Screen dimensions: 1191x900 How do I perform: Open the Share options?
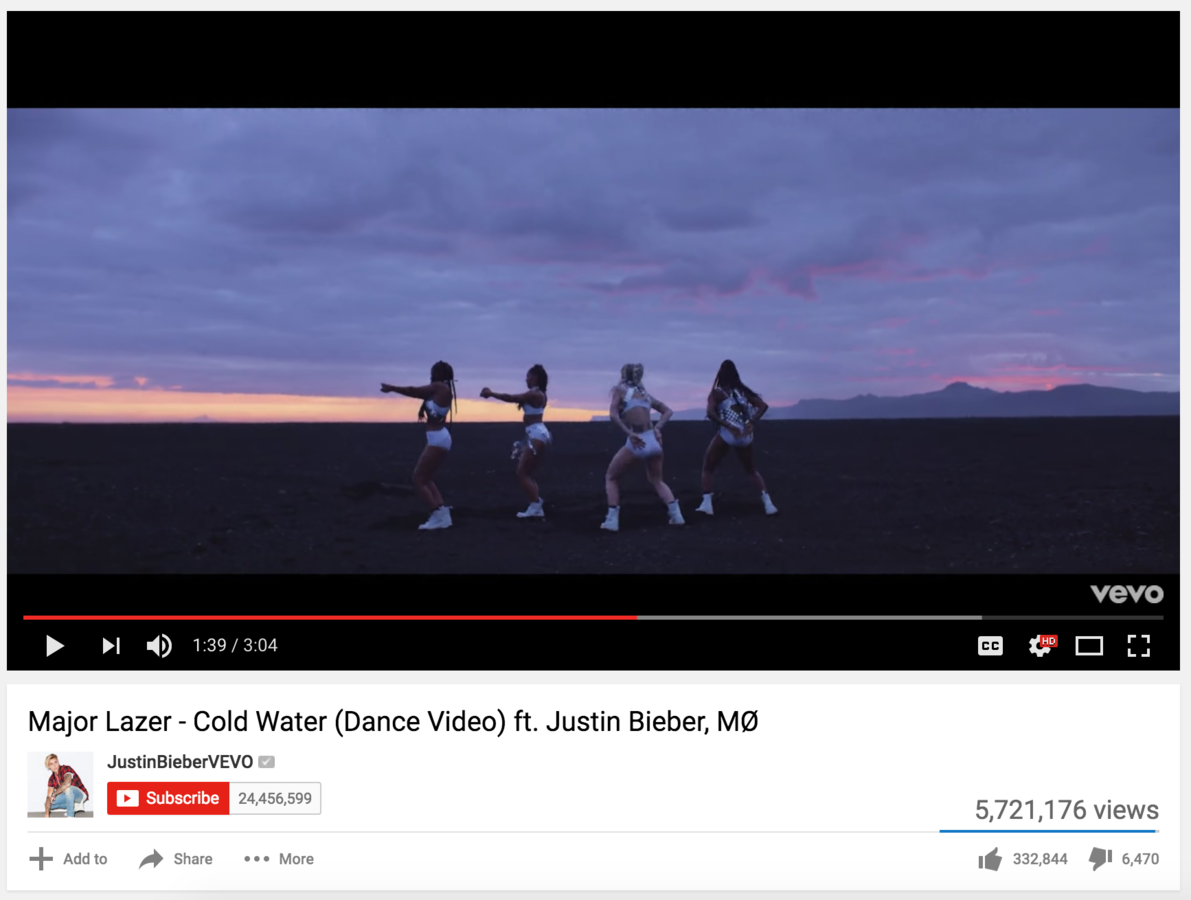point(175,859)
